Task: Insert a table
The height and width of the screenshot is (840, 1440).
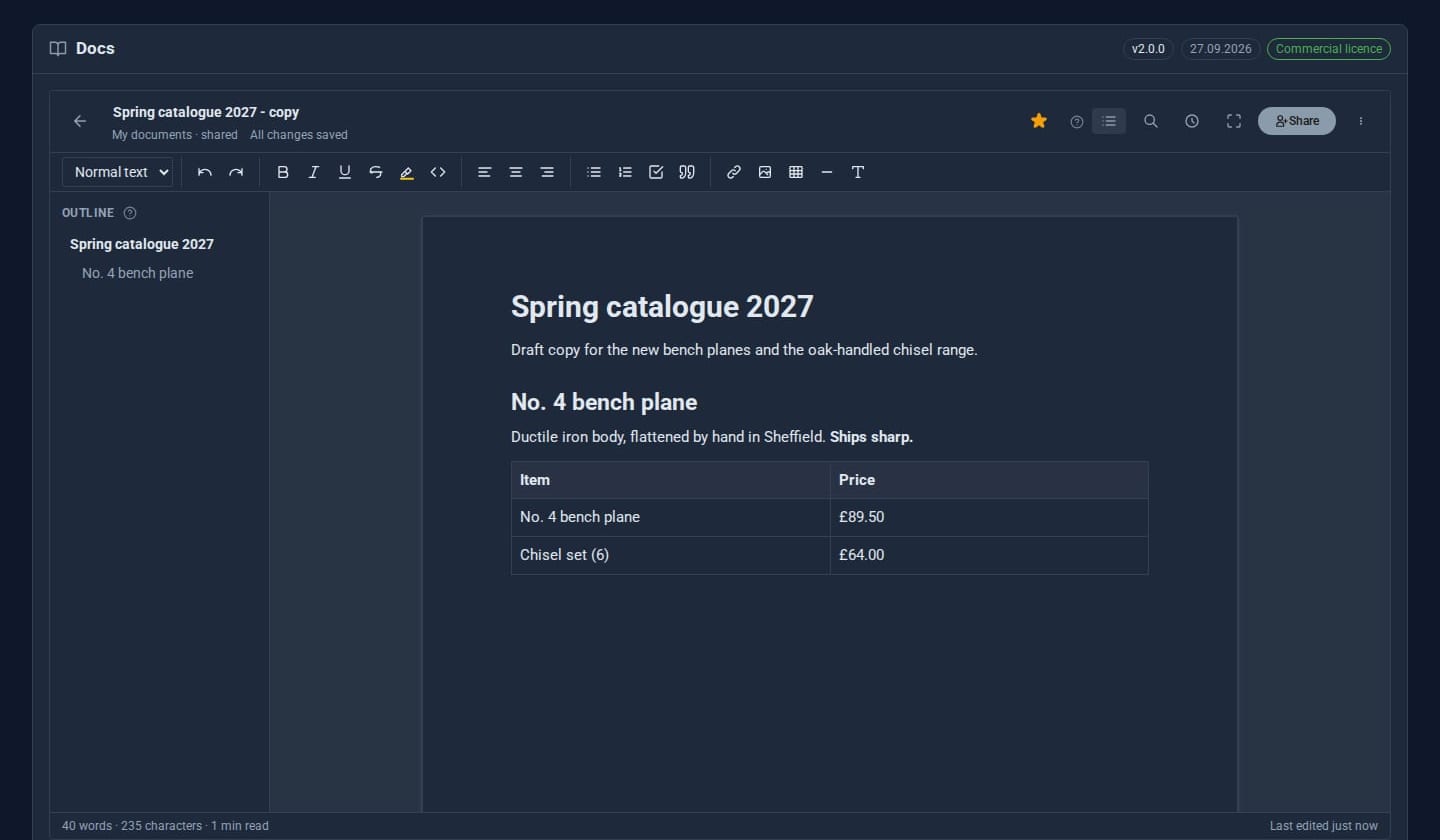Action: tap(796, 172)
